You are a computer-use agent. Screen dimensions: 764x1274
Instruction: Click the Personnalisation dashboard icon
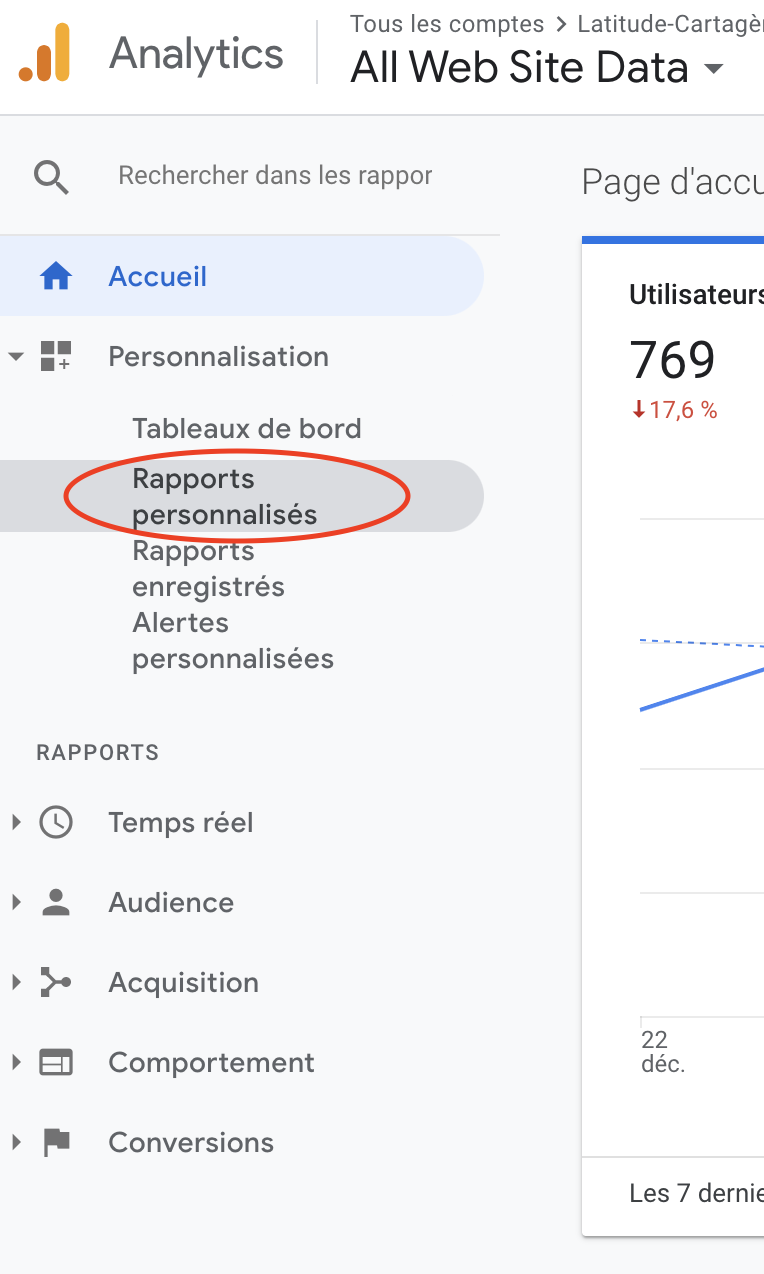tap(55, 356)
